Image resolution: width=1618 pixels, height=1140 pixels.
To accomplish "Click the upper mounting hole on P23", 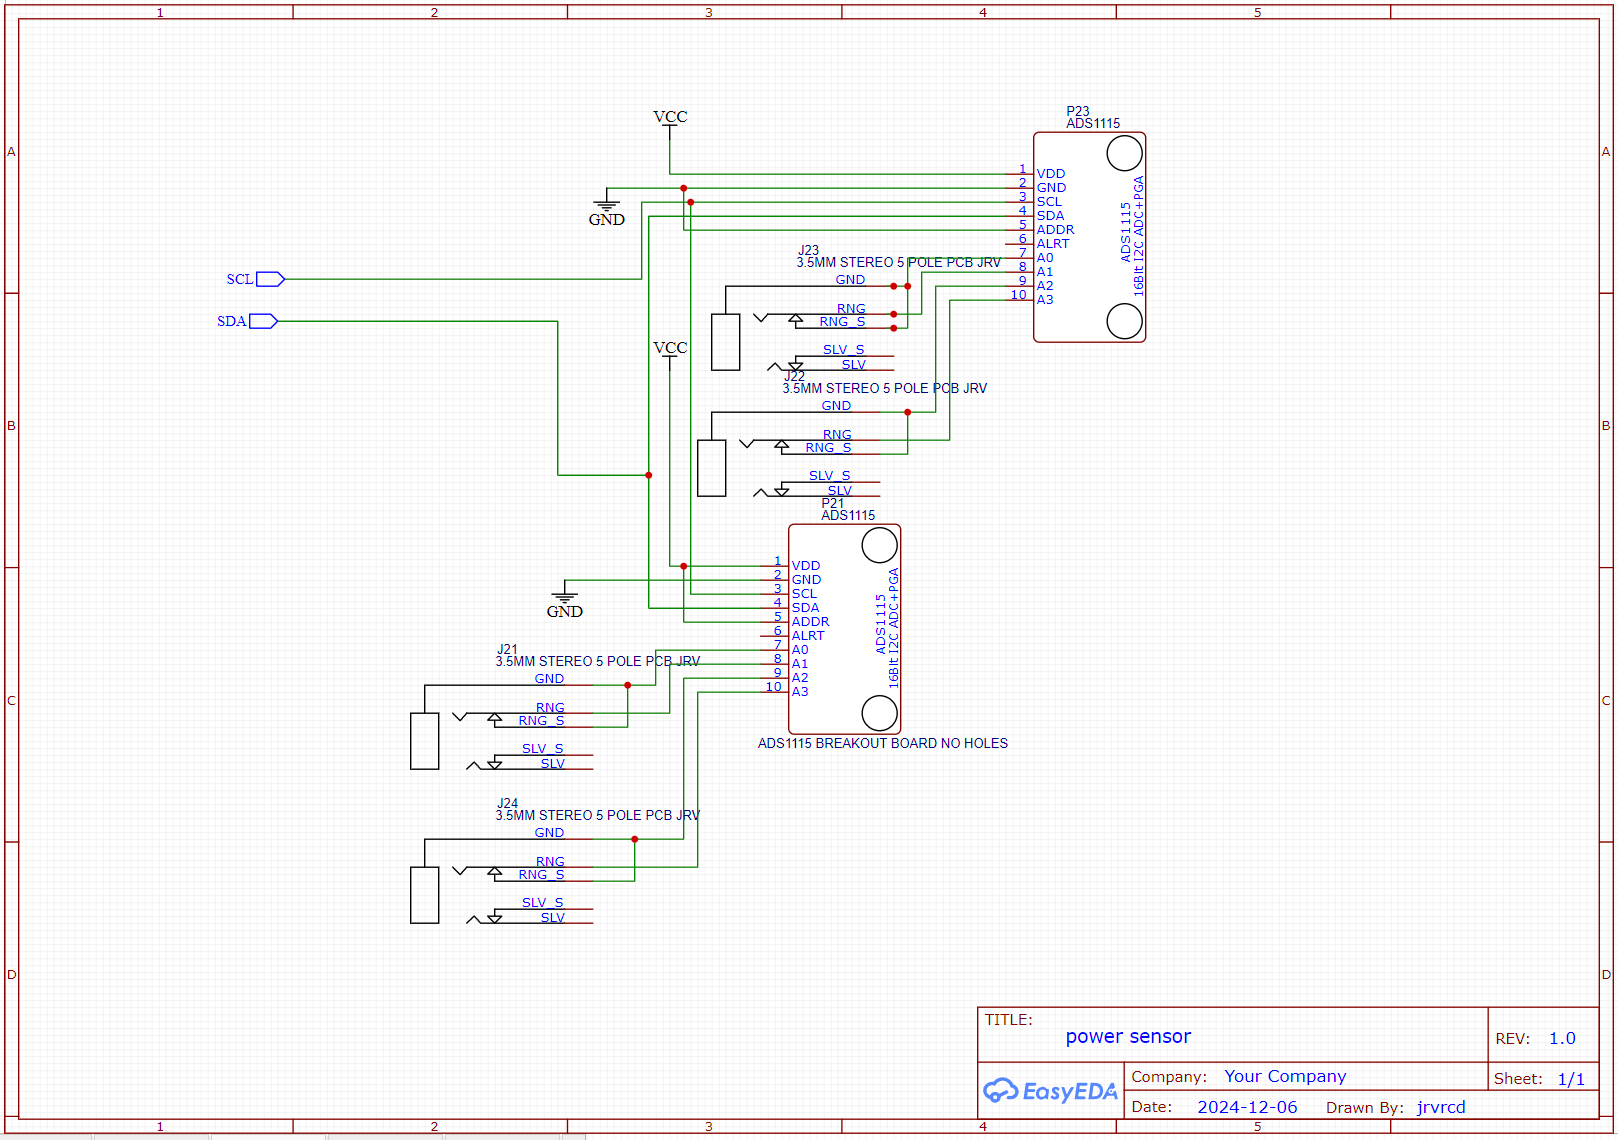I will pyautogui.click(x=1124, y=153).
